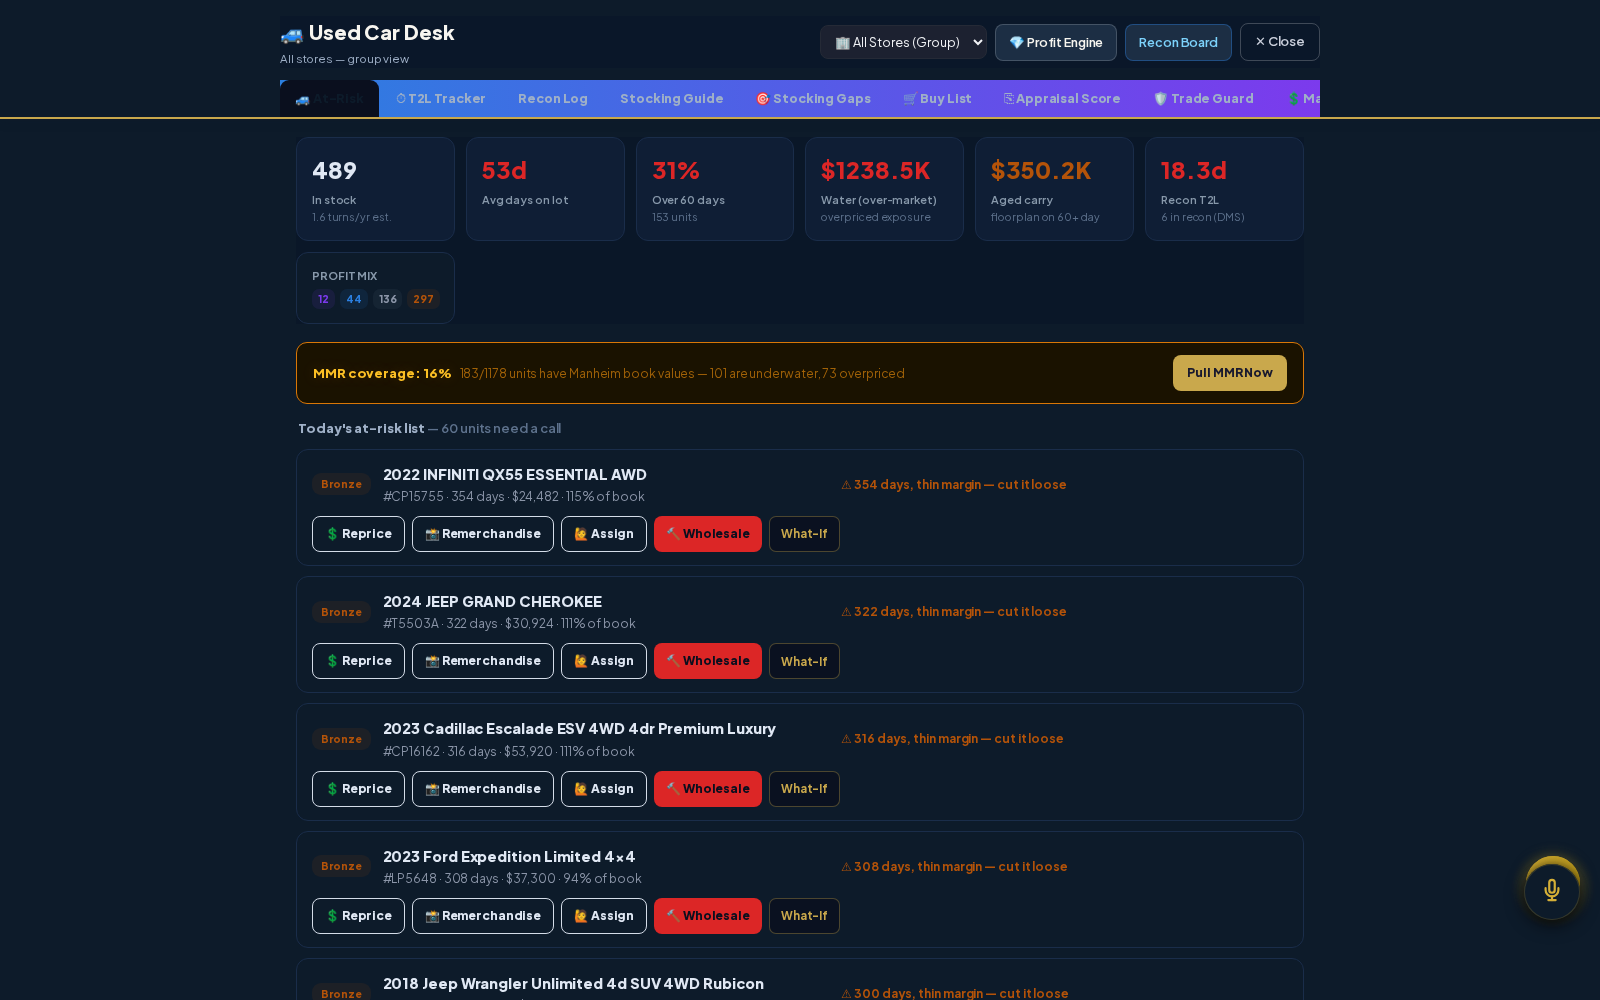Go to the Buy List tab
The height and width of the screenshot is (1000, 1600).
(937, 99)
